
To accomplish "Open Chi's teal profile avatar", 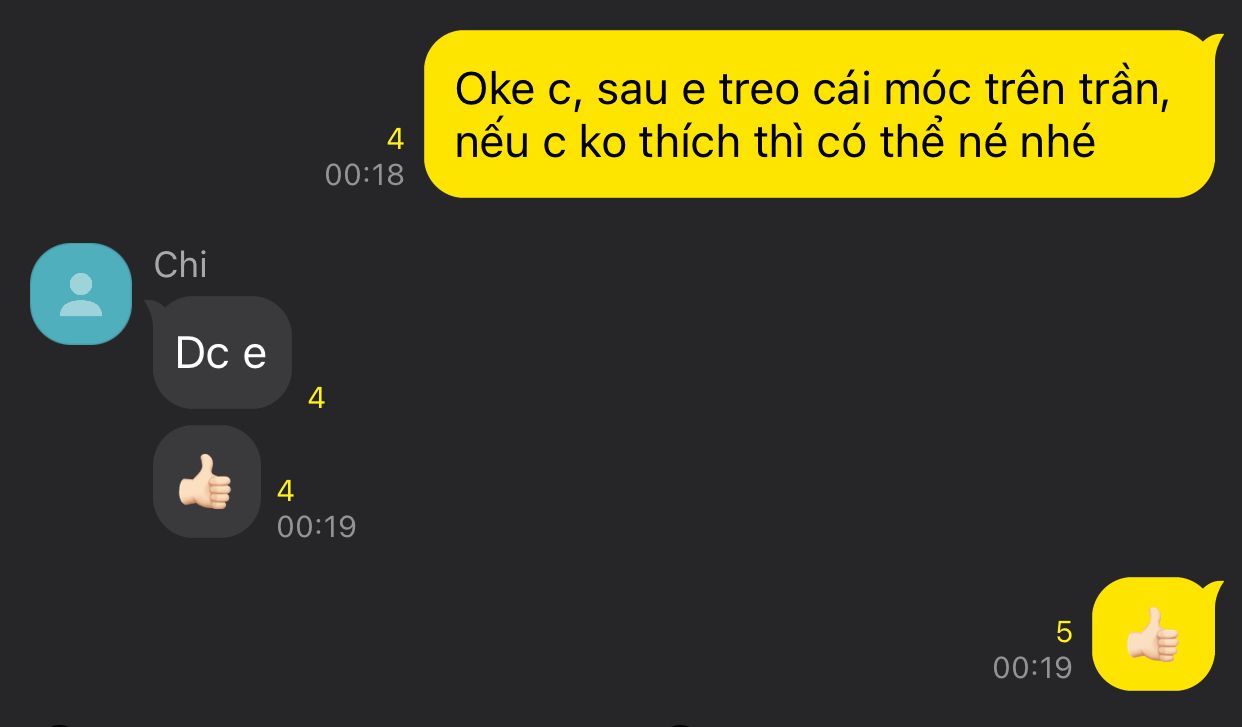I will point(81,294).
